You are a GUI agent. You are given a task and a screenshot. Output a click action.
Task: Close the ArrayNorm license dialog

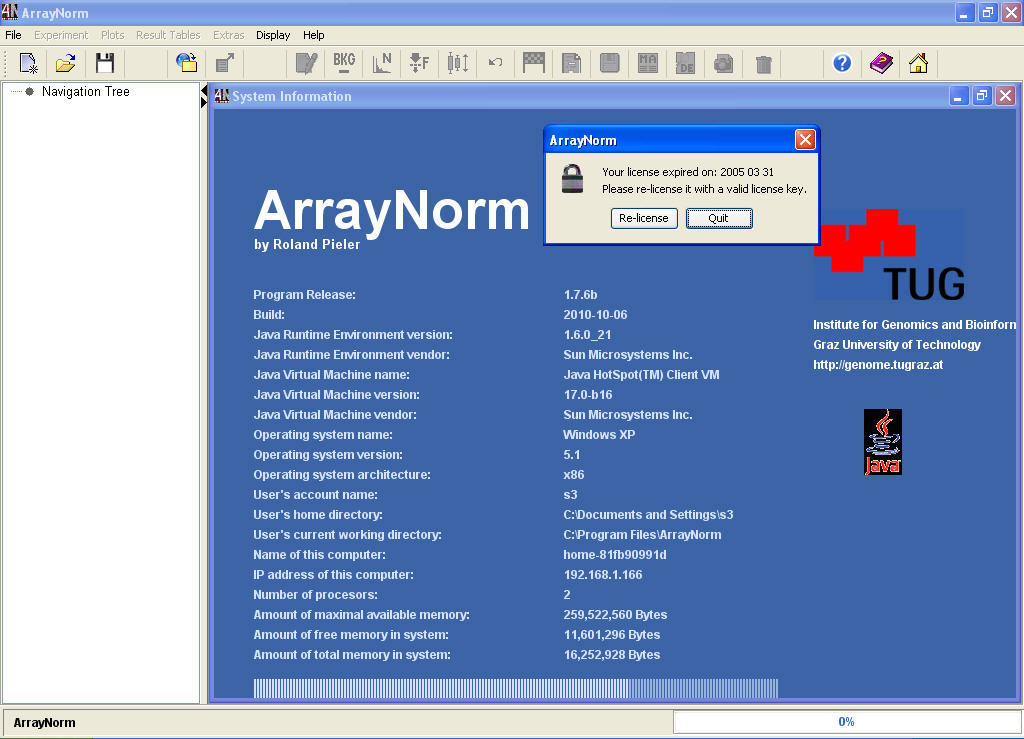805,140
